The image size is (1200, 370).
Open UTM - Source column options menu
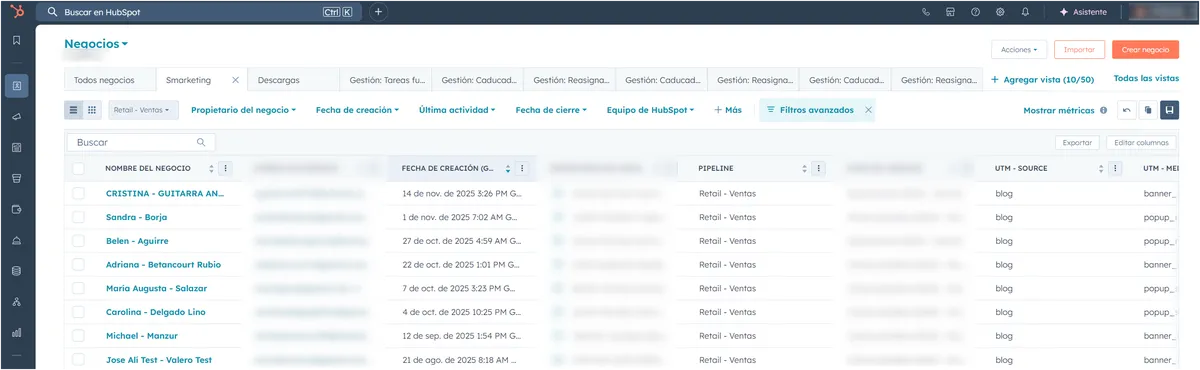click(1116, 169)
